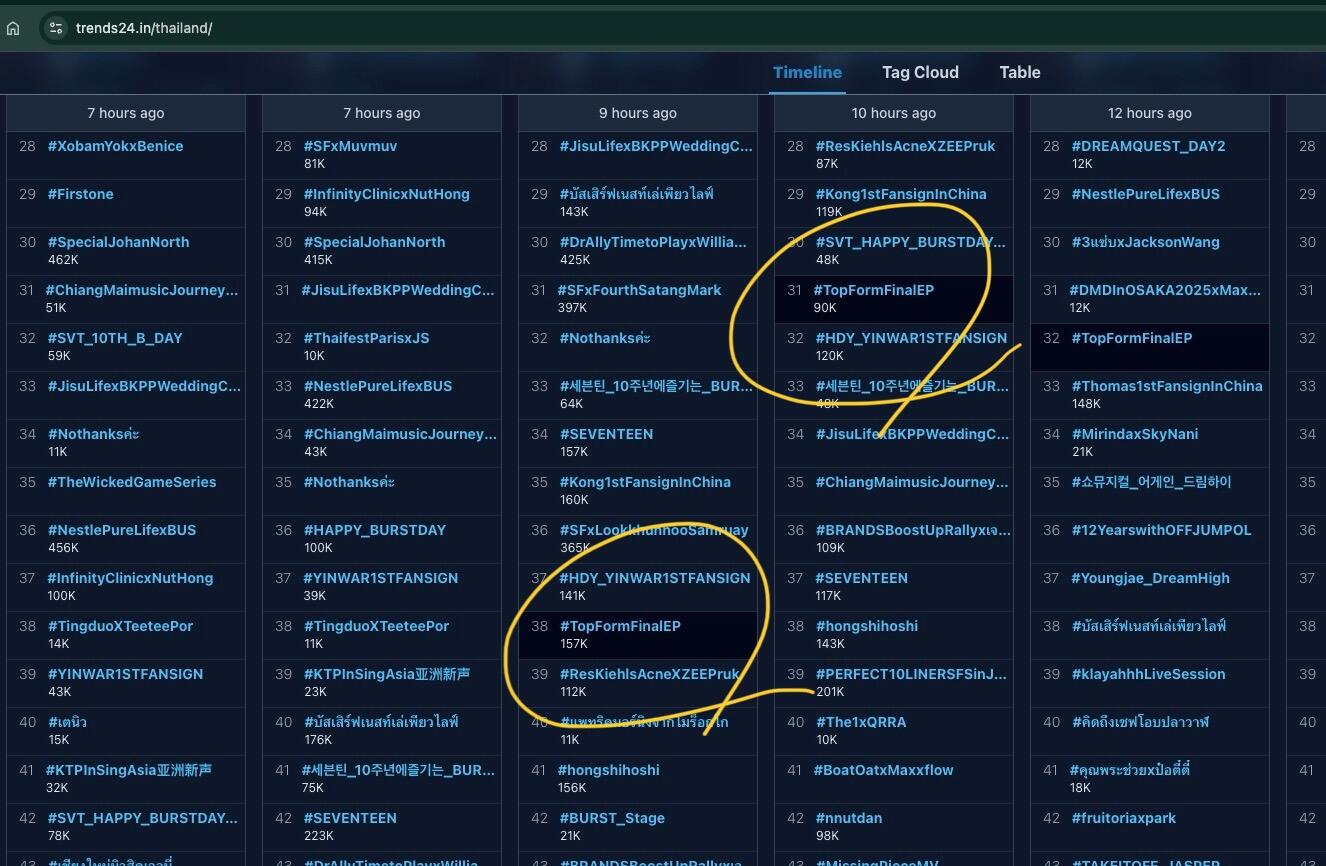Click the 462K tweet count text

[x=62, y=260]
